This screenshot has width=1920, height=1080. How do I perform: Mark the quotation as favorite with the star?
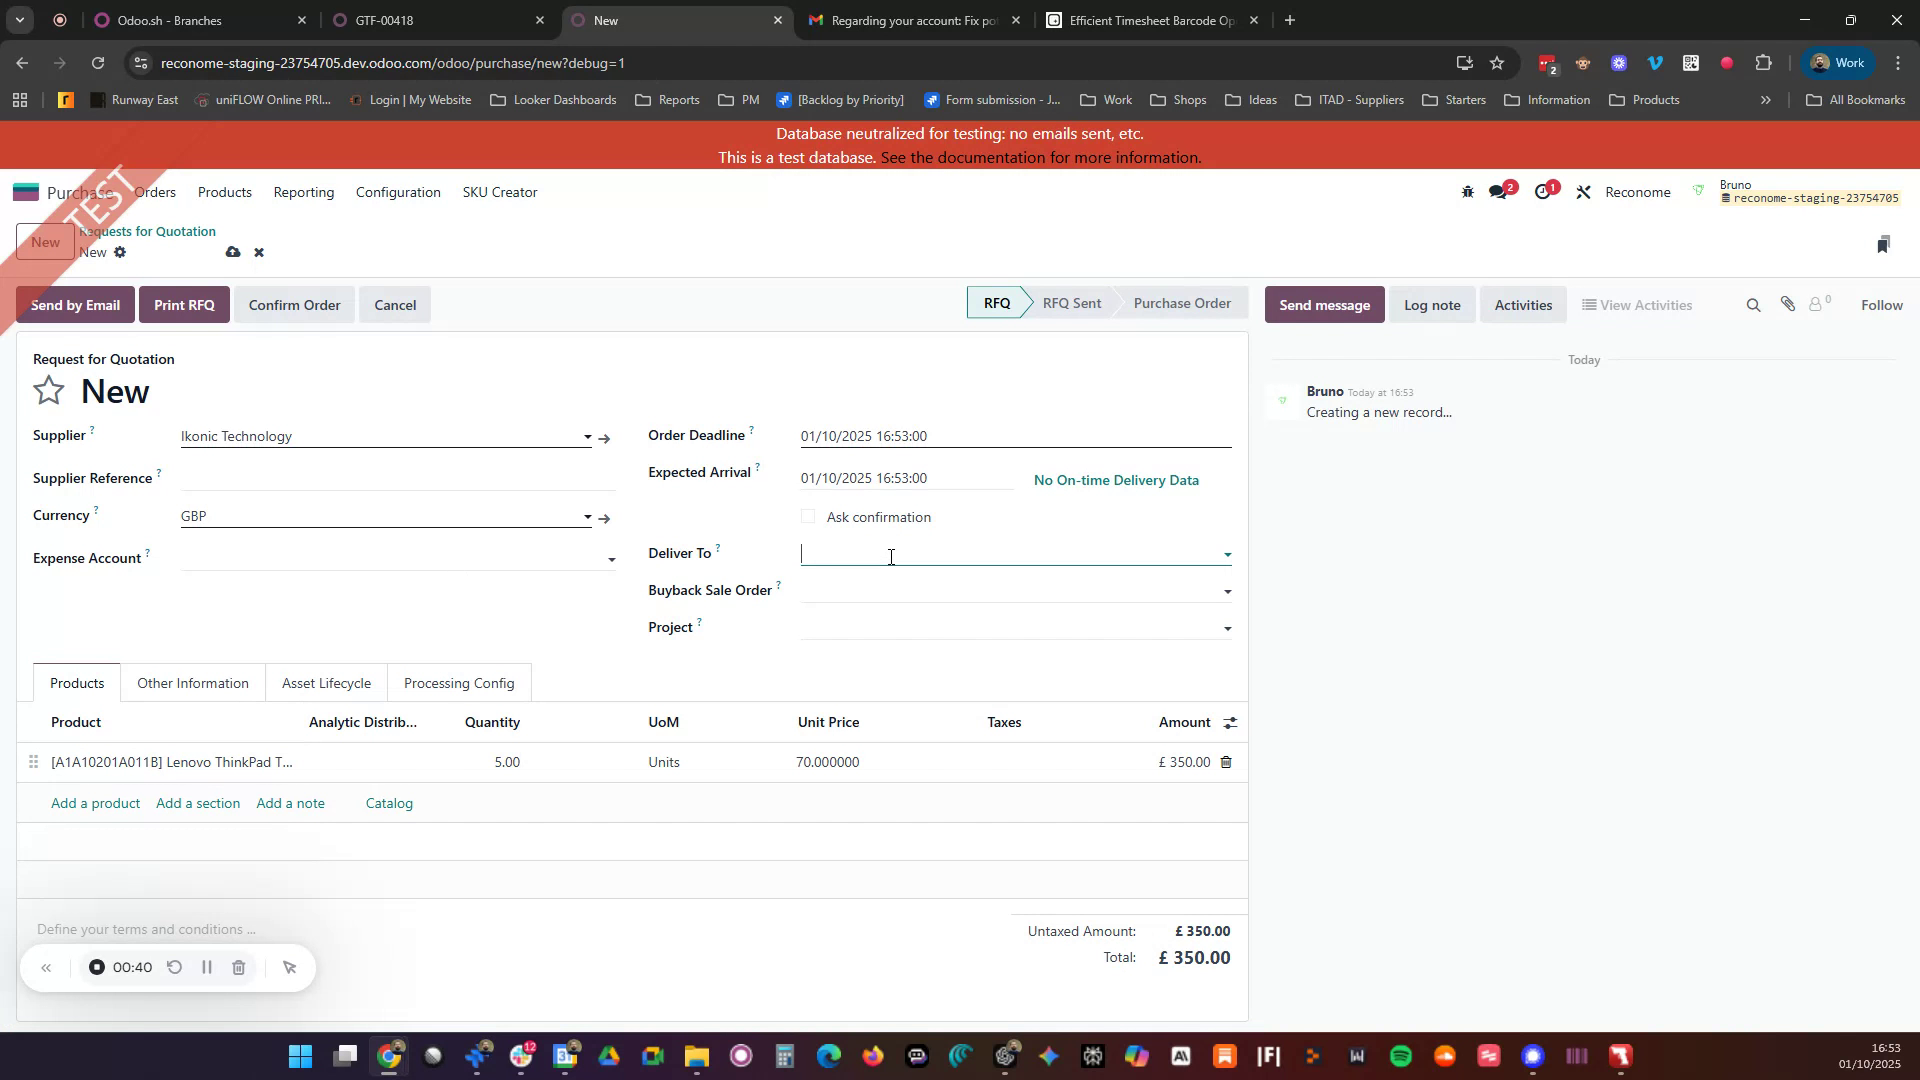pyautogui.click(x=48, y=390)
